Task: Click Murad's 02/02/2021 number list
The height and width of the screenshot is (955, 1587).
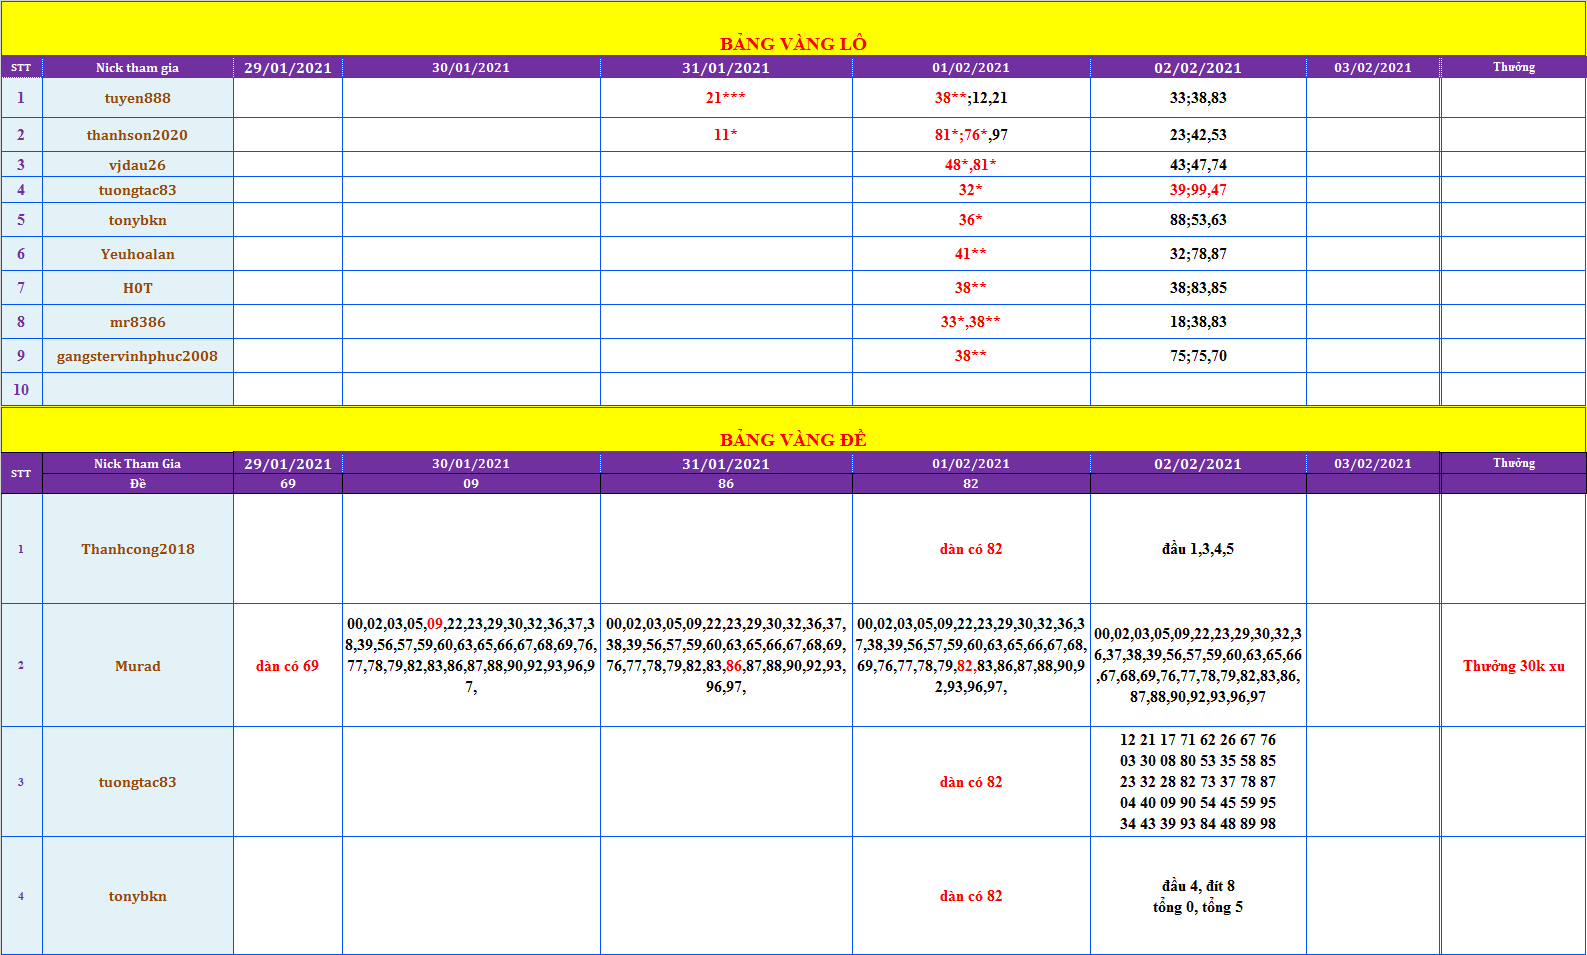Action: coord(1198,666)
